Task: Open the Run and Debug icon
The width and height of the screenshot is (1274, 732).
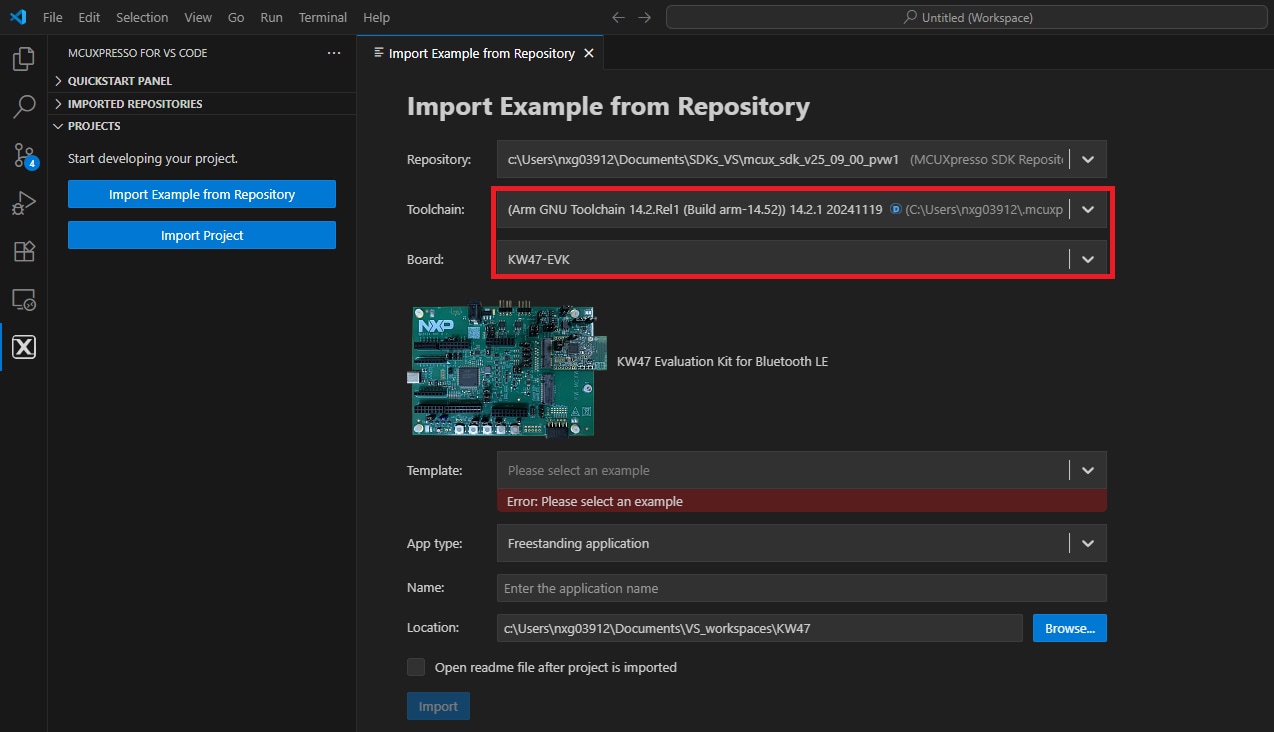Action: coord(22,203)
